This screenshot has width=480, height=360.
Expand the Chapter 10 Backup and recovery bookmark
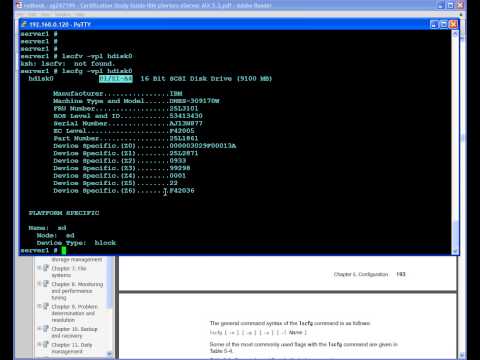(39, 329)
